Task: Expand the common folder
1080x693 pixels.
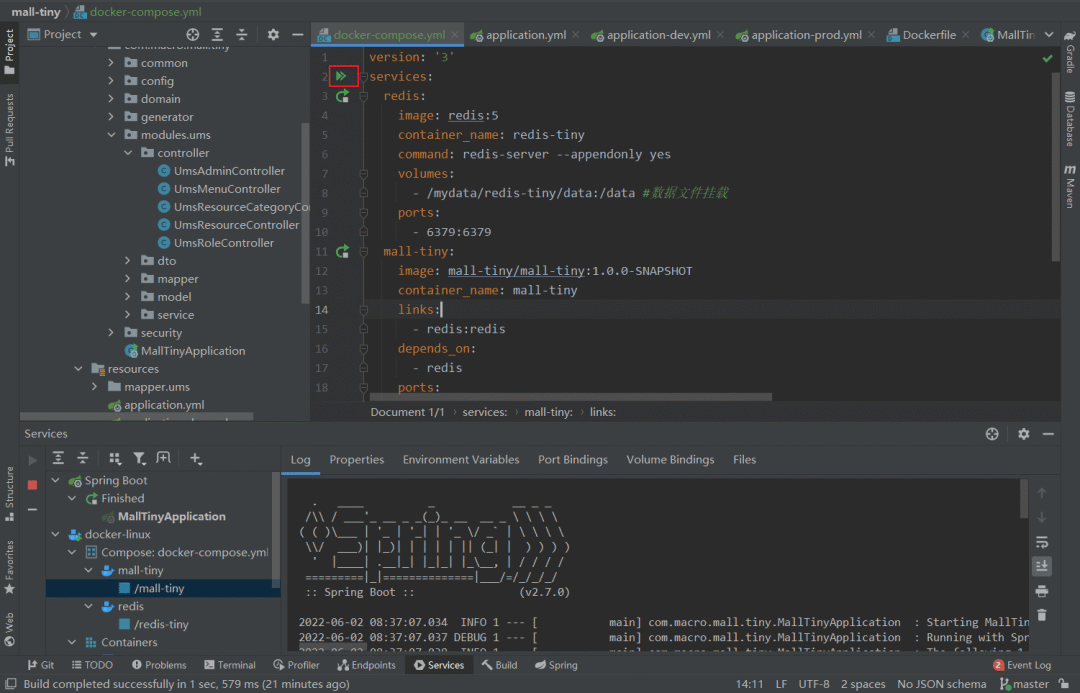Action: (112, 63)
